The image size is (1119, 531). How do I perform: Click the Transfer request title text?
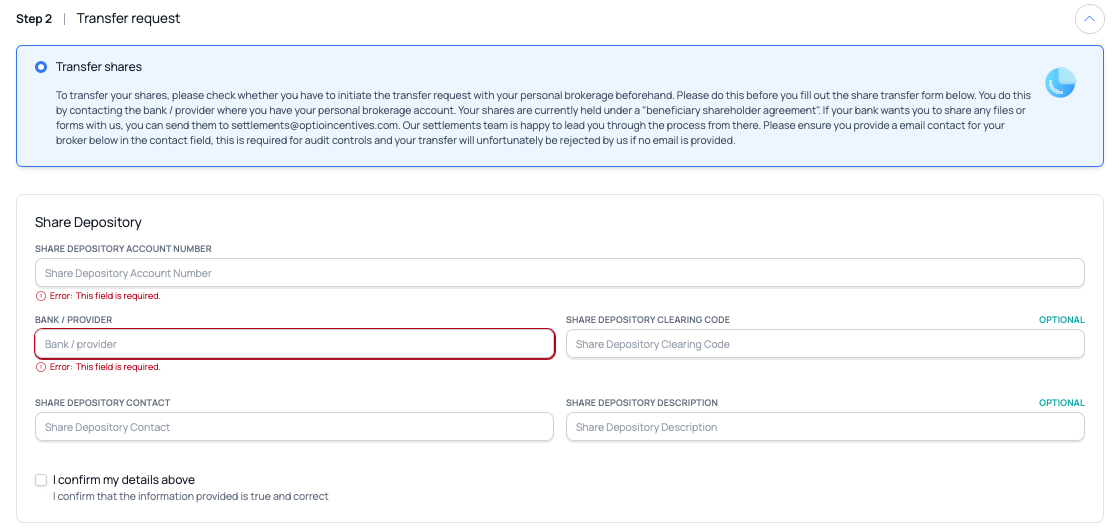[x=128, y=19]
